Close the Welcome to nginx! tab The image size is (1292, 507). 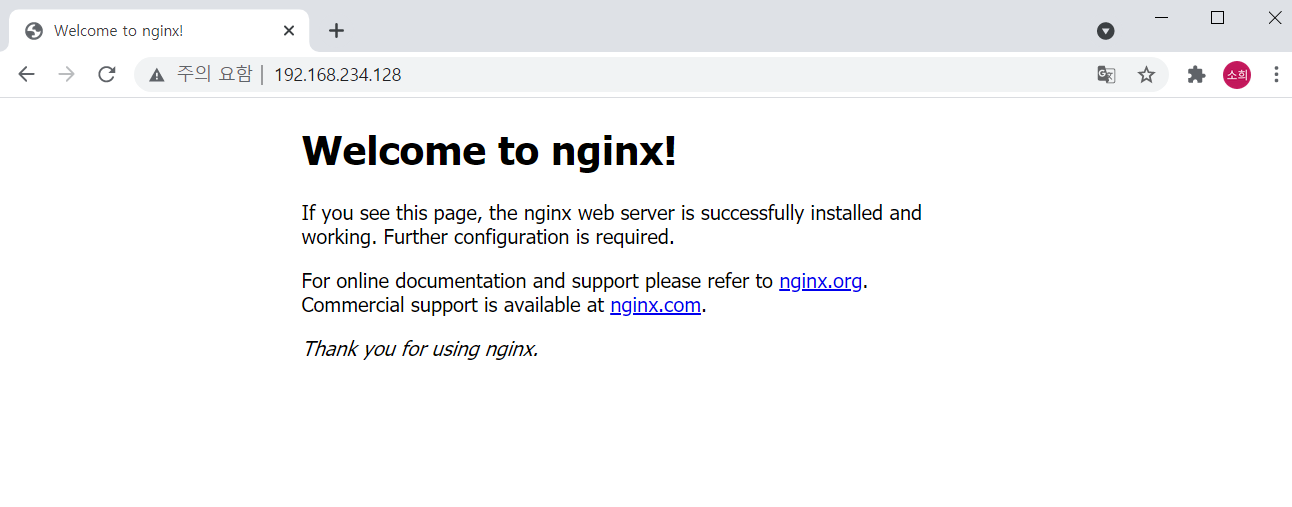[x=289, y=30]
